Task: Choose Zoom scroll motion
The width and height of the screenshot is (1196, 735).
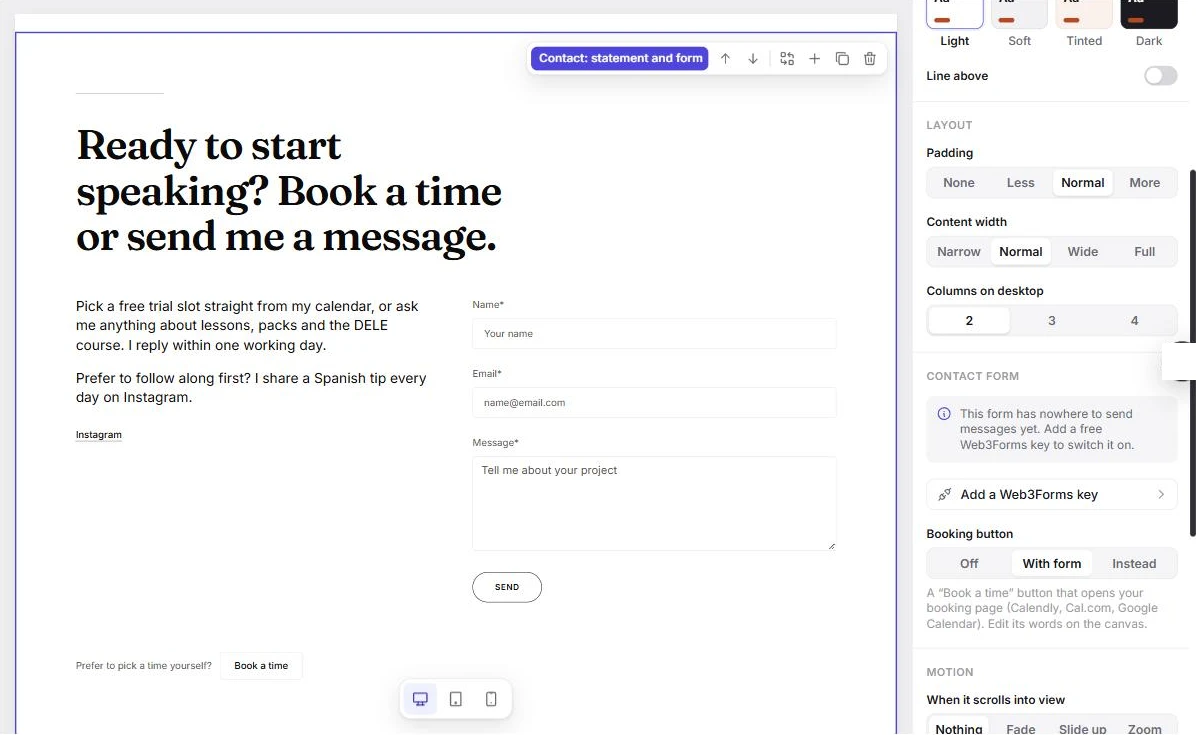Action: coord(1144,729)
